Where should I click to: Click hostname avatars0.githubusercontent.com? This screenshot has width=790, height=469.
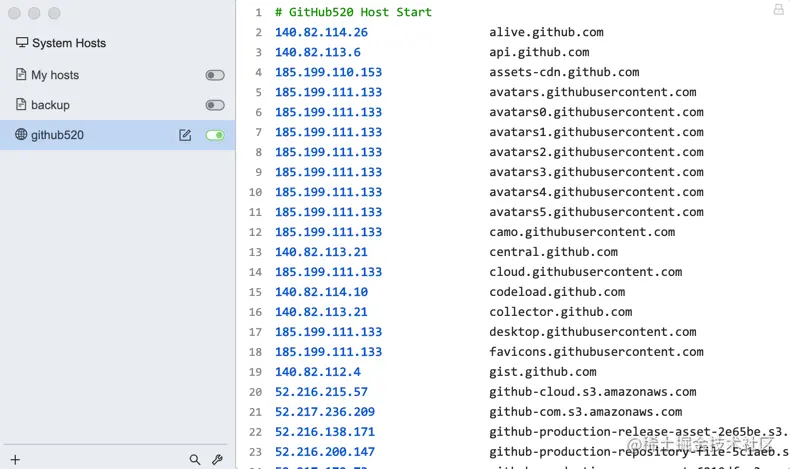[x=596, y=112]
